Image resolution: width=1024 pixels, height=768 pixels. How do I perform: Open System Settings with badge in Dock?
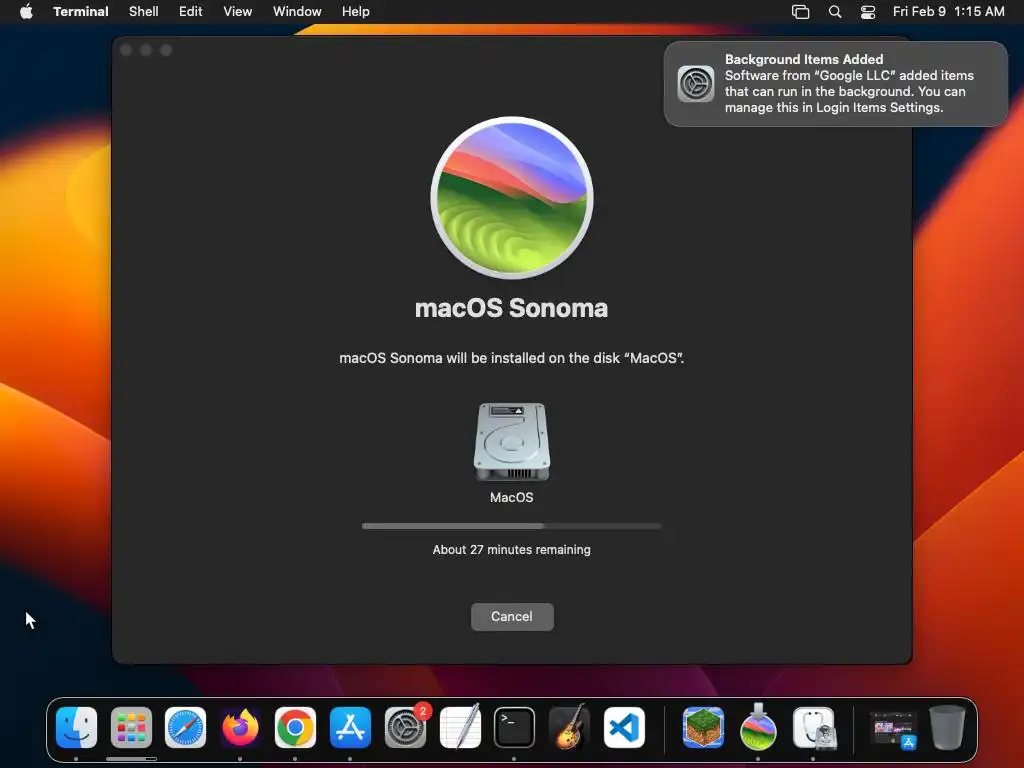tap(406, 728)
